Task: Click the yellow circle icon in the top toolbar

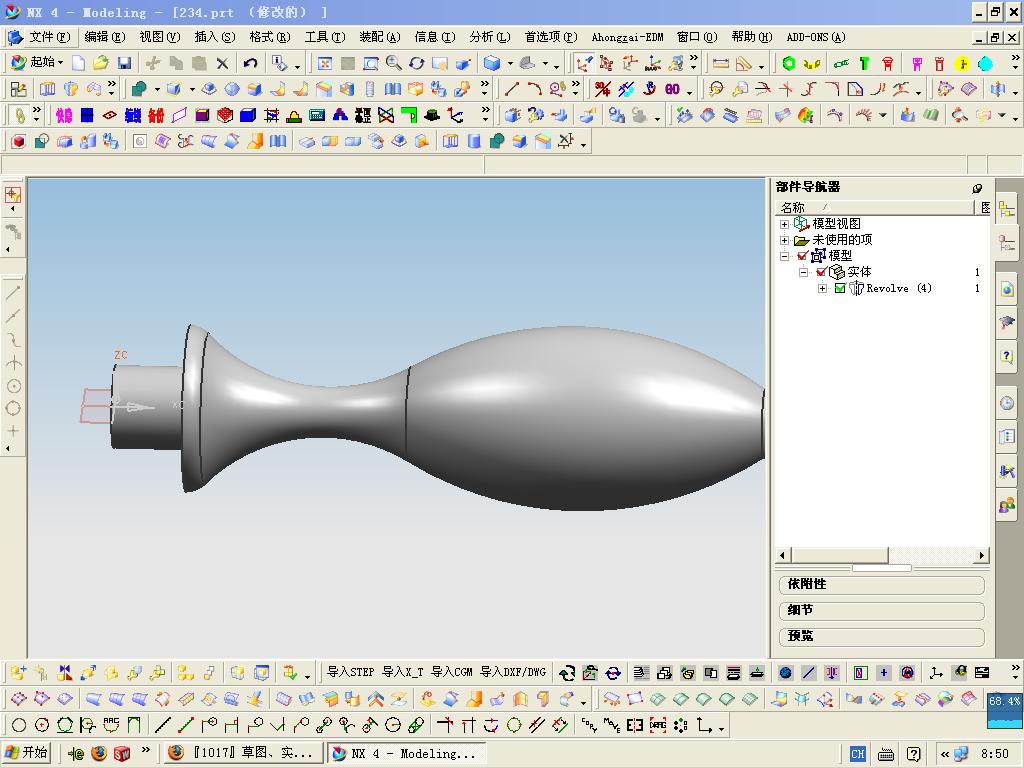Action: click(961, 63)
